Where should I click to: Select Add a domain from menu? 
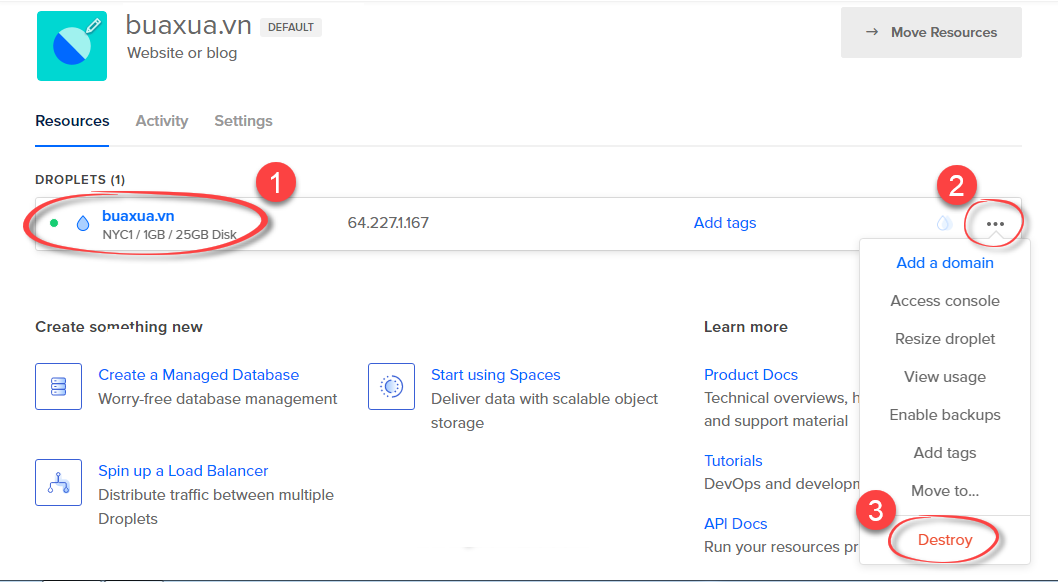point(945,263)
